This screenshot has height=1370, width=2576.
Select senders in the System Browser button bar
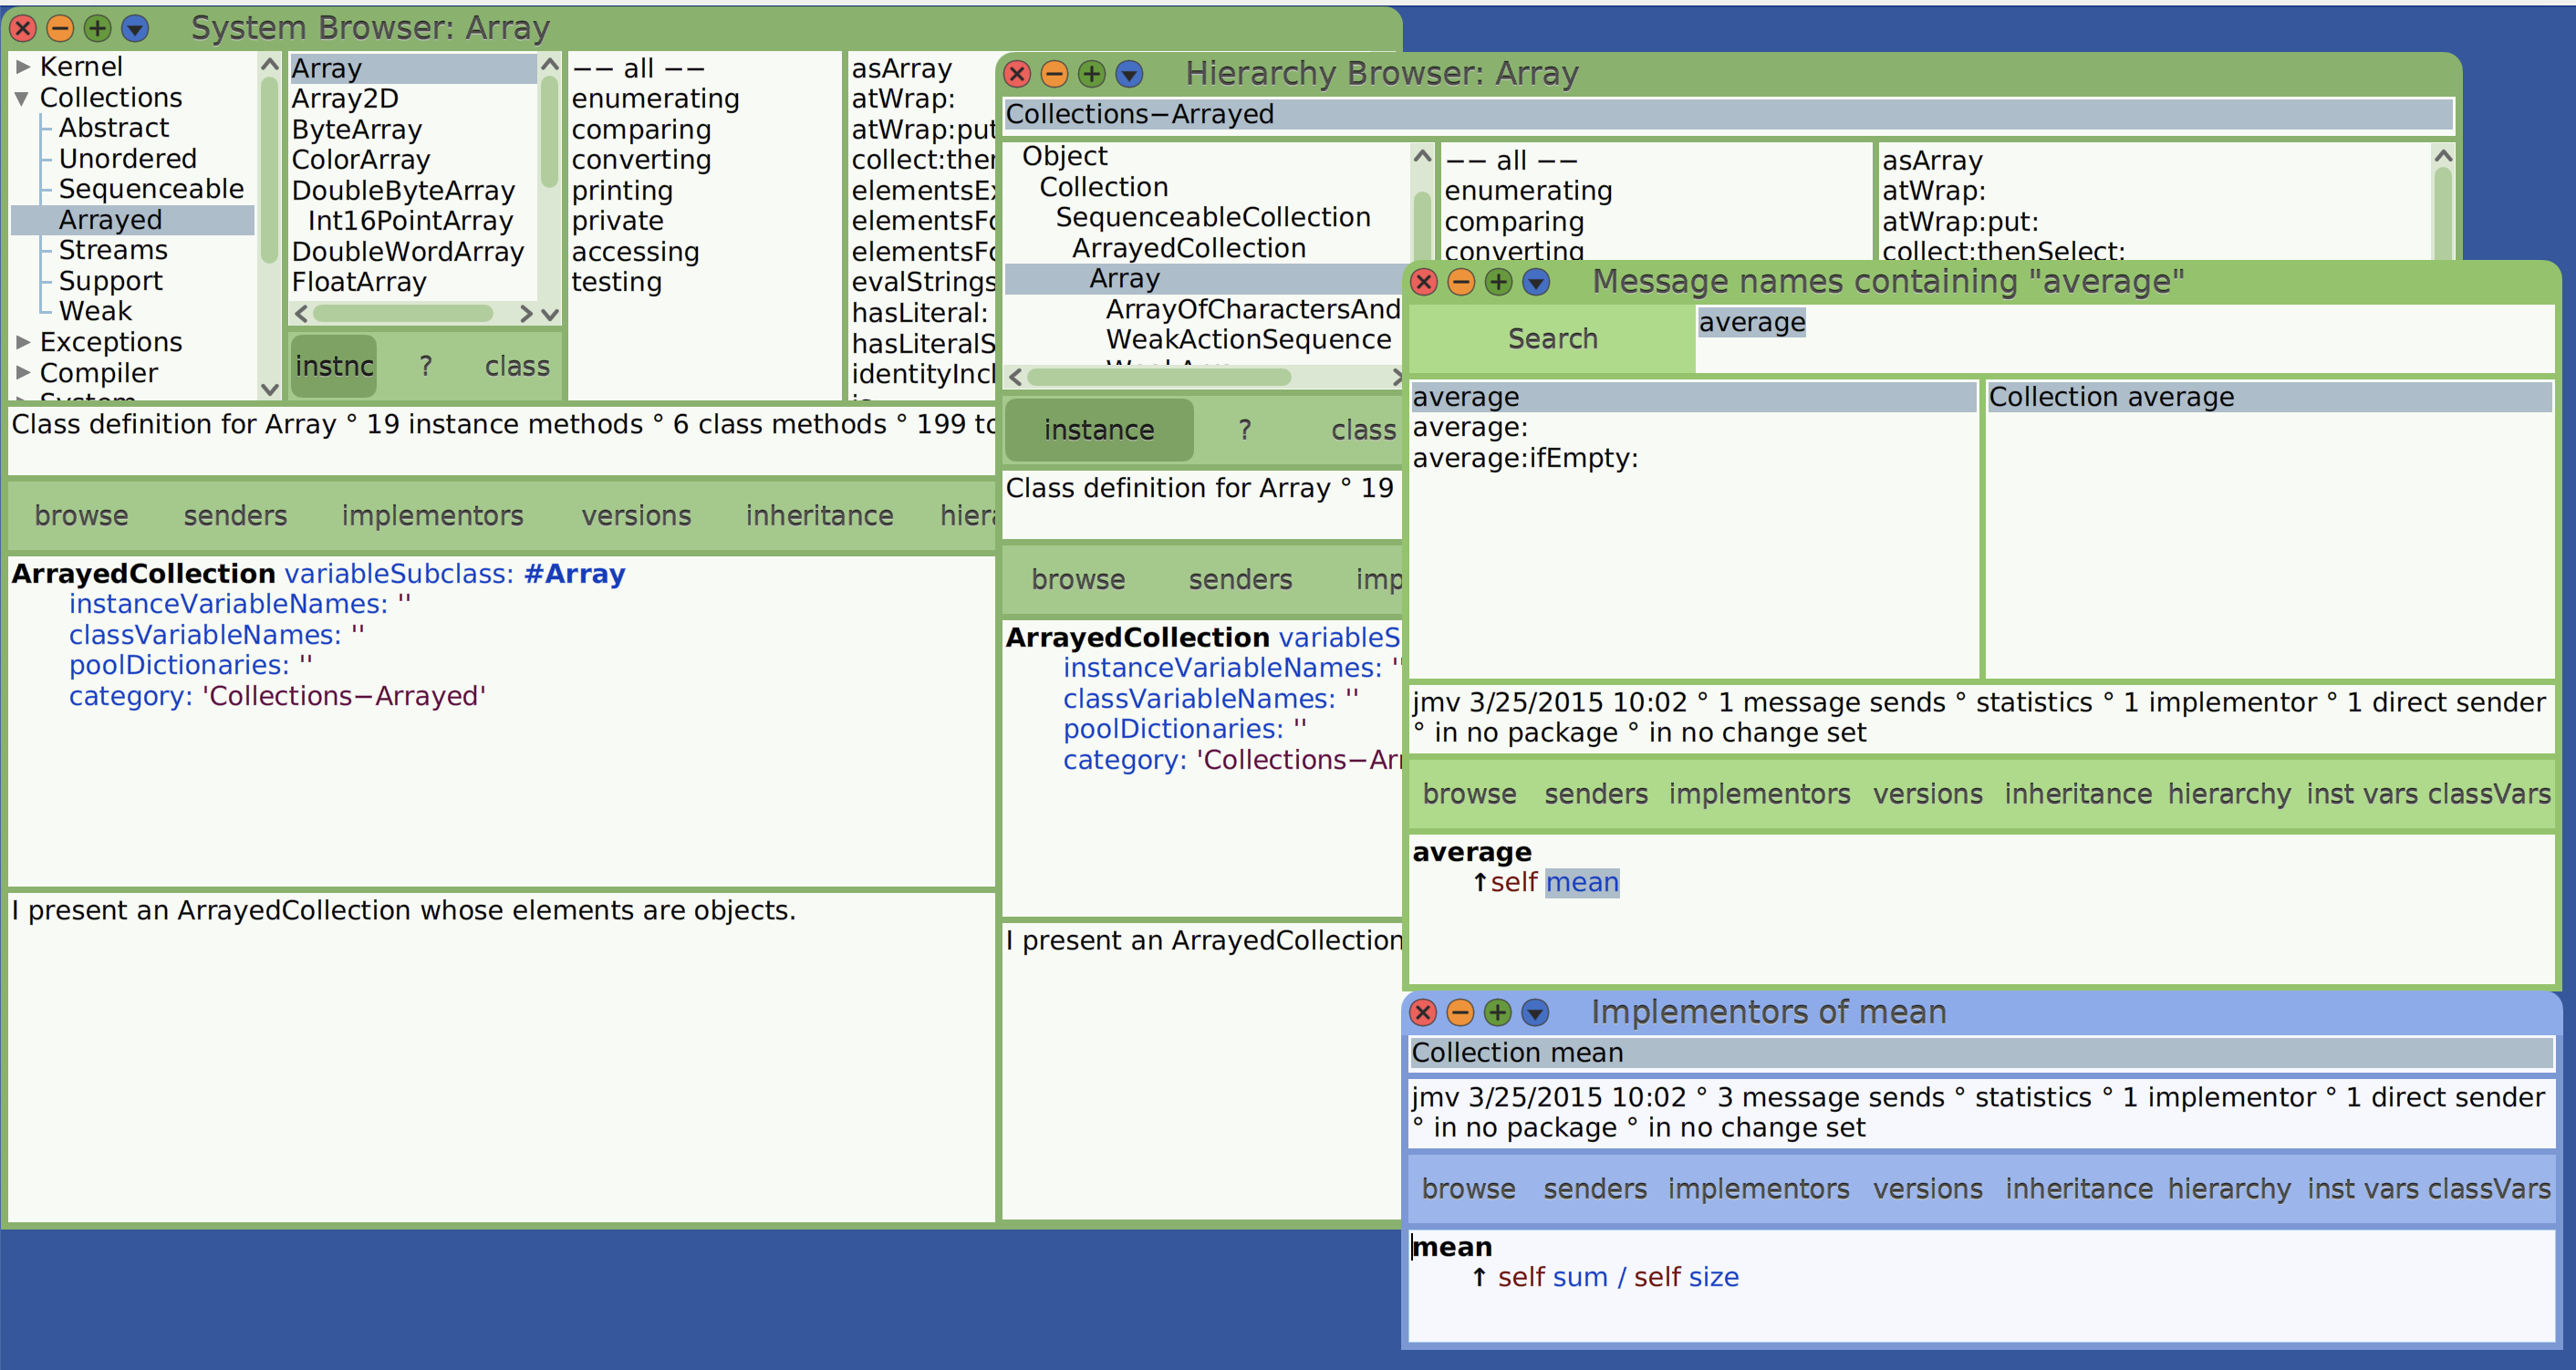pos(234,515)
